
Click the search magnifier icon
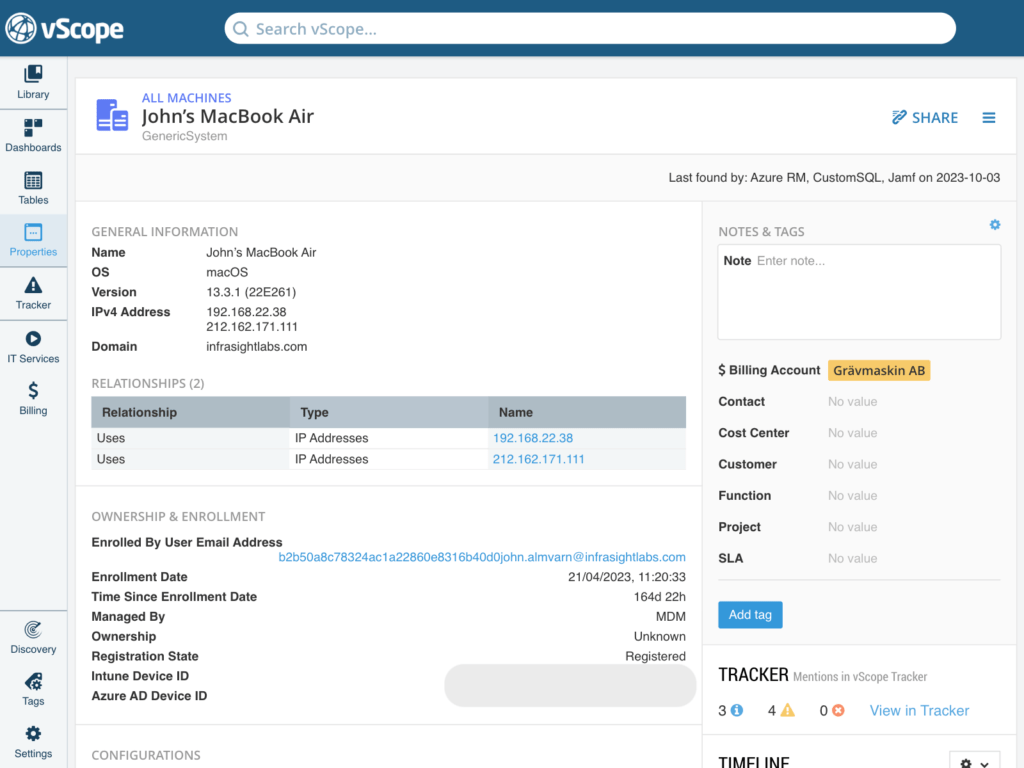(x=241, y=29)
